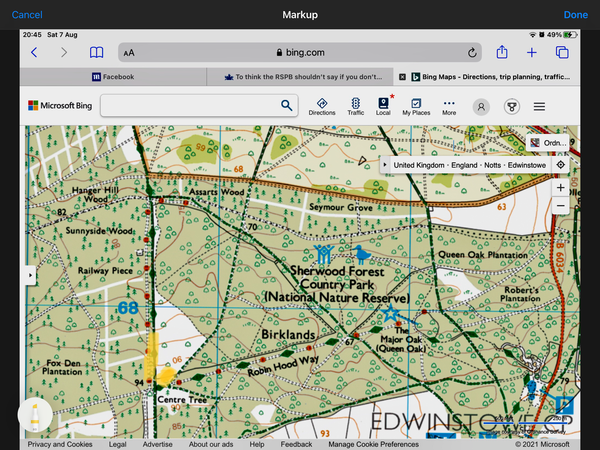
Task: Reload the page with refresh icon
Action: 472,52
